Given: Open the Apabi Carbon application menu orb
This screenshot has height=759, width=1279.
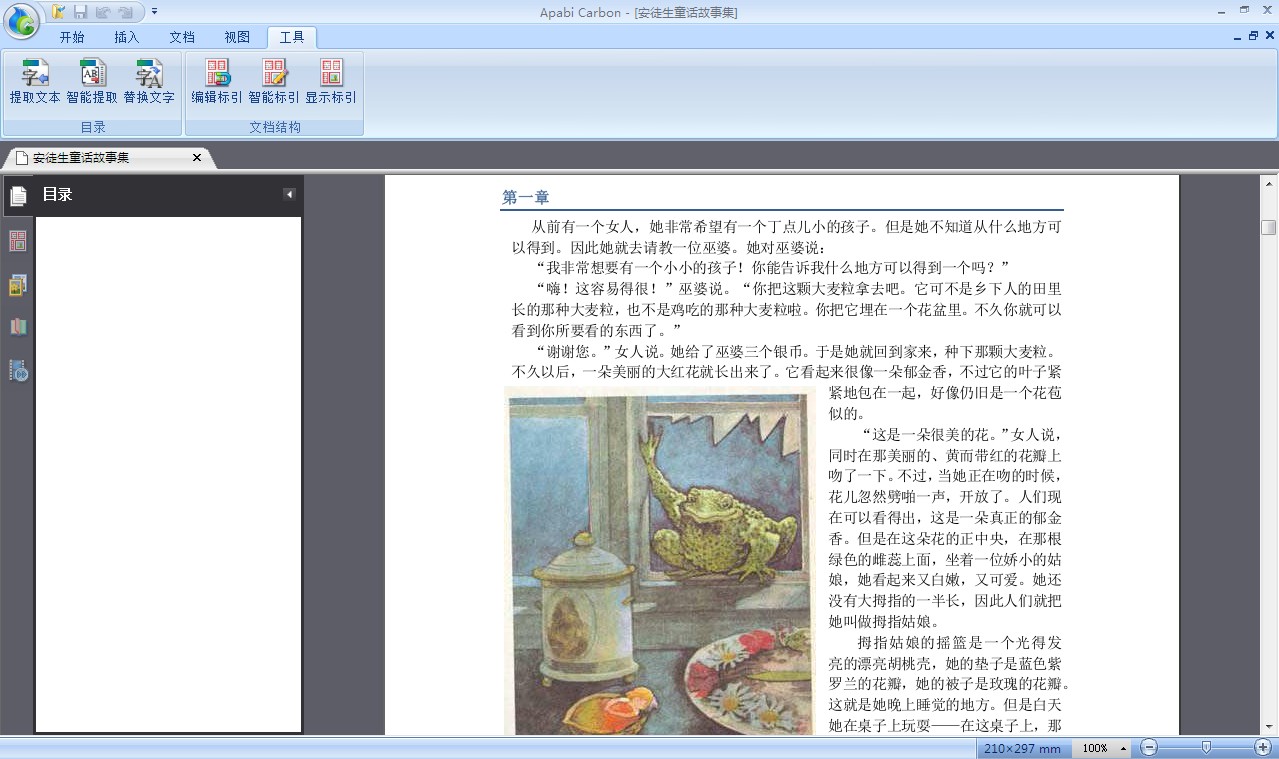Looking at the screenshot, I should [21, 20].
